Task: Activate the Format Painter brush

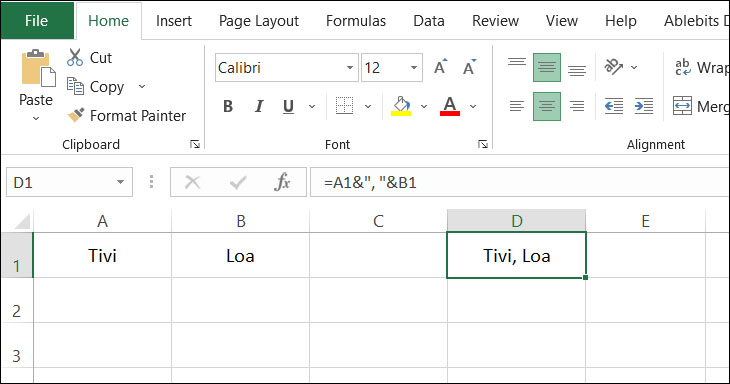Action: 126,115
